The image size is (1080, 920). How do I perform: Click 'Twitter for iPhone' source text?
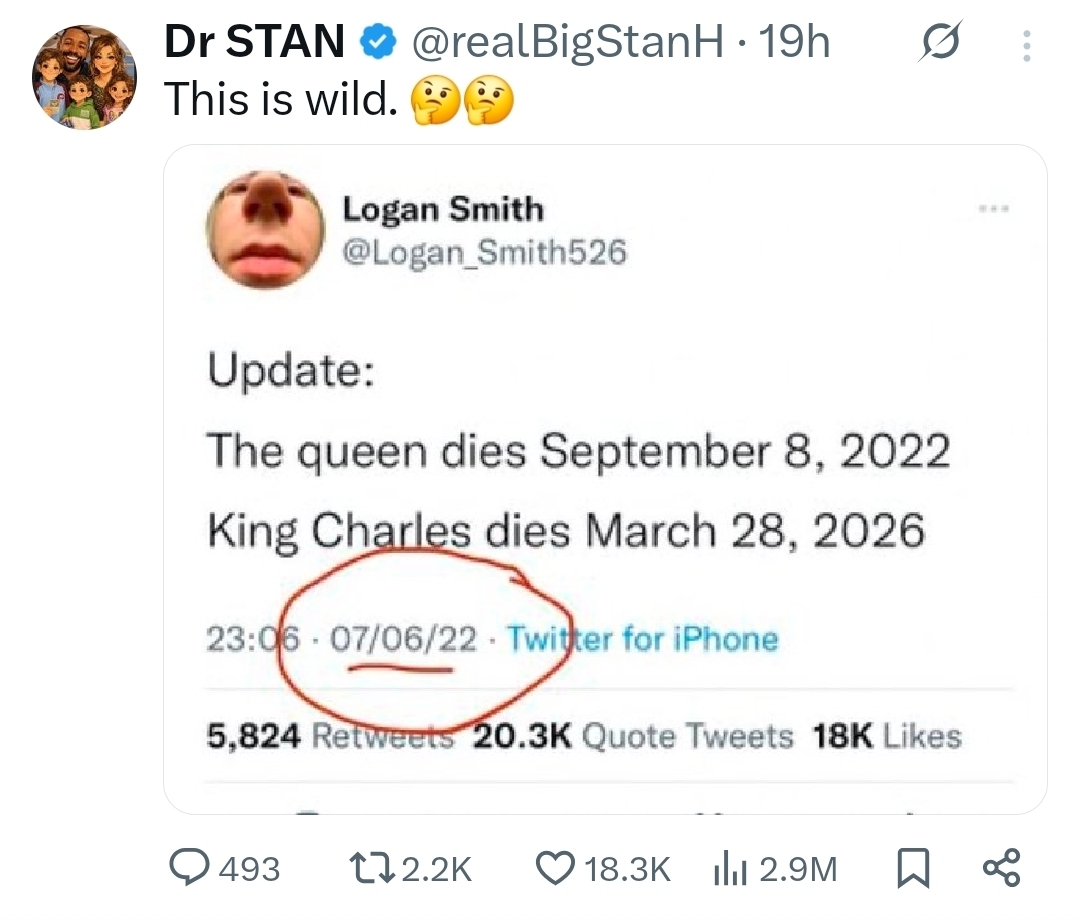point(642,638)
